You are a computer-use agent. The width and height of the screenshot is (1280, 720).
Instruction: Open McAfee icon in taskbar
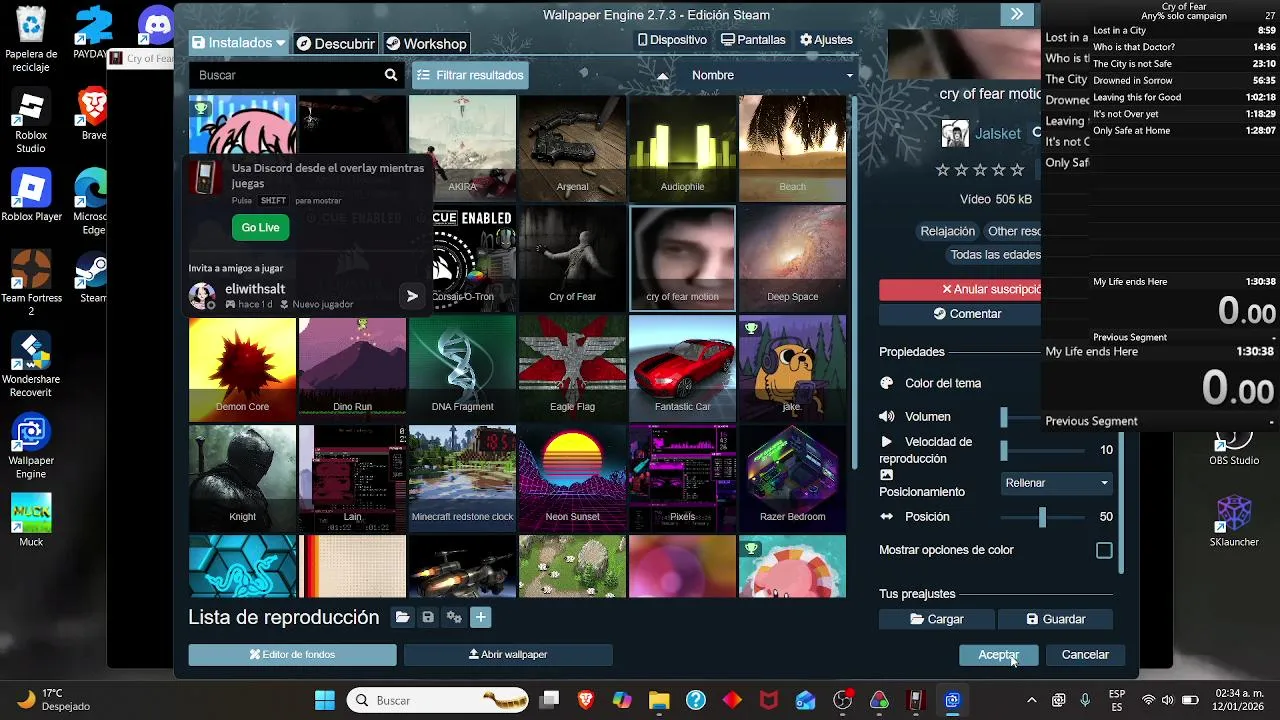768,700
